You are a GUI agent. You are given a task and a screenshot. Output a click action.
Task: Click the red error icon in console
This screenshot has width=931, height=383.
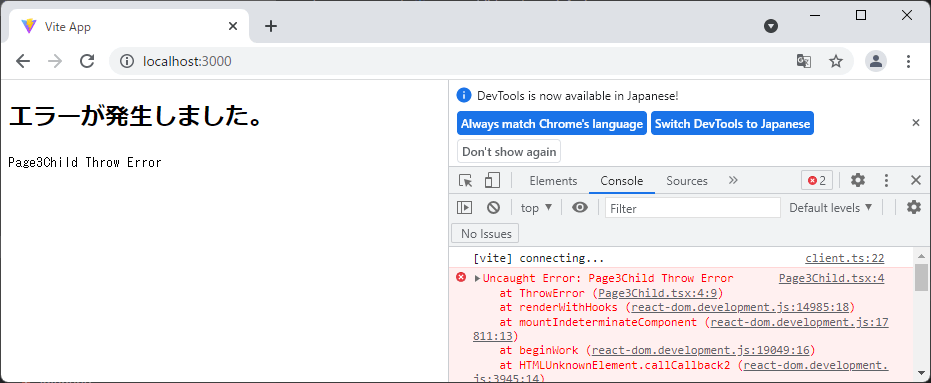click(x=461, y=277)
